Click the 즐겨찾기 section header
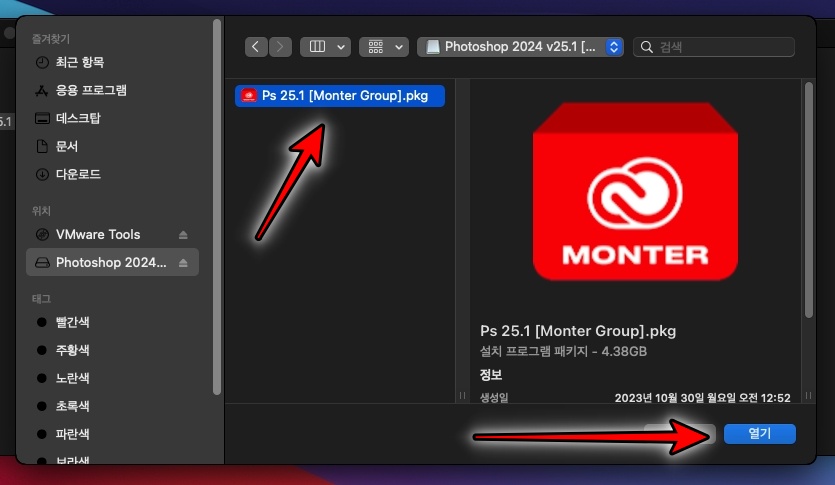Image resolution: width=835 pixels, height=485 pixels. (x=51, y=38)
